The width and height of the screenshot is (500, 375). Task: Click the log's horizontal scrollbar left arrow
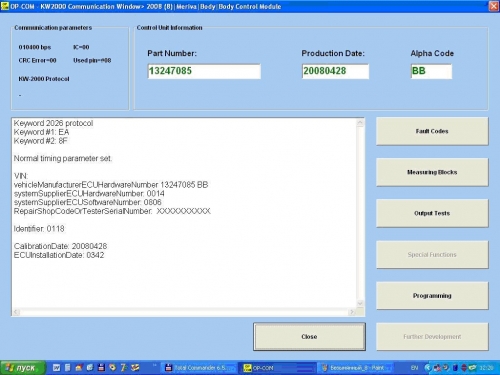(16, 312)
